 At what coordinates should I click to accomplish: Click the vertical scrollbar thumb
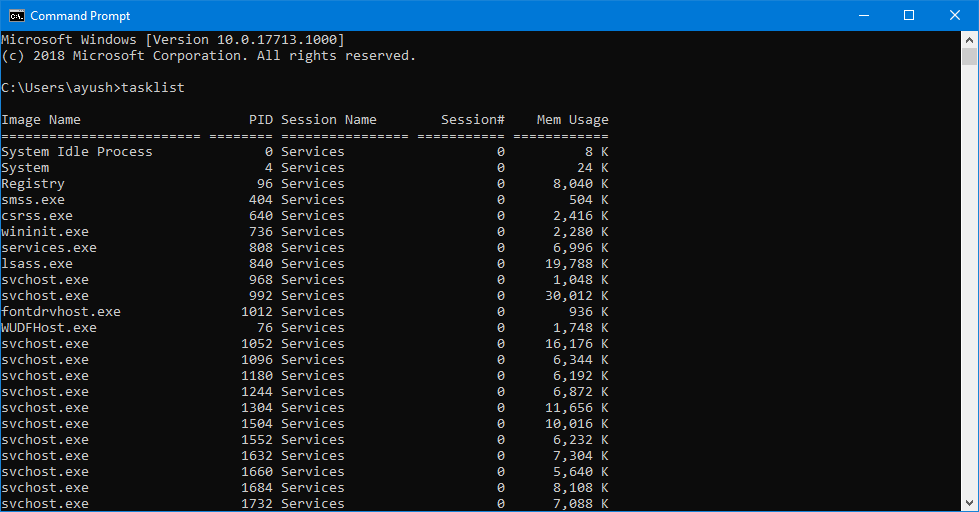click(969, 56)
